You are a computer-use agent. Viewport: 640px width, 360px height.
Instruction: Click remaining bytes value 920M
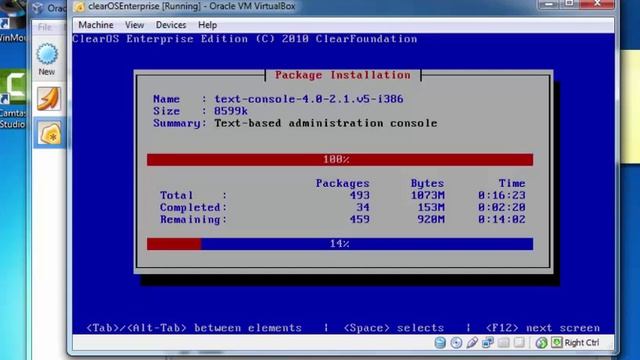point(431,219)
